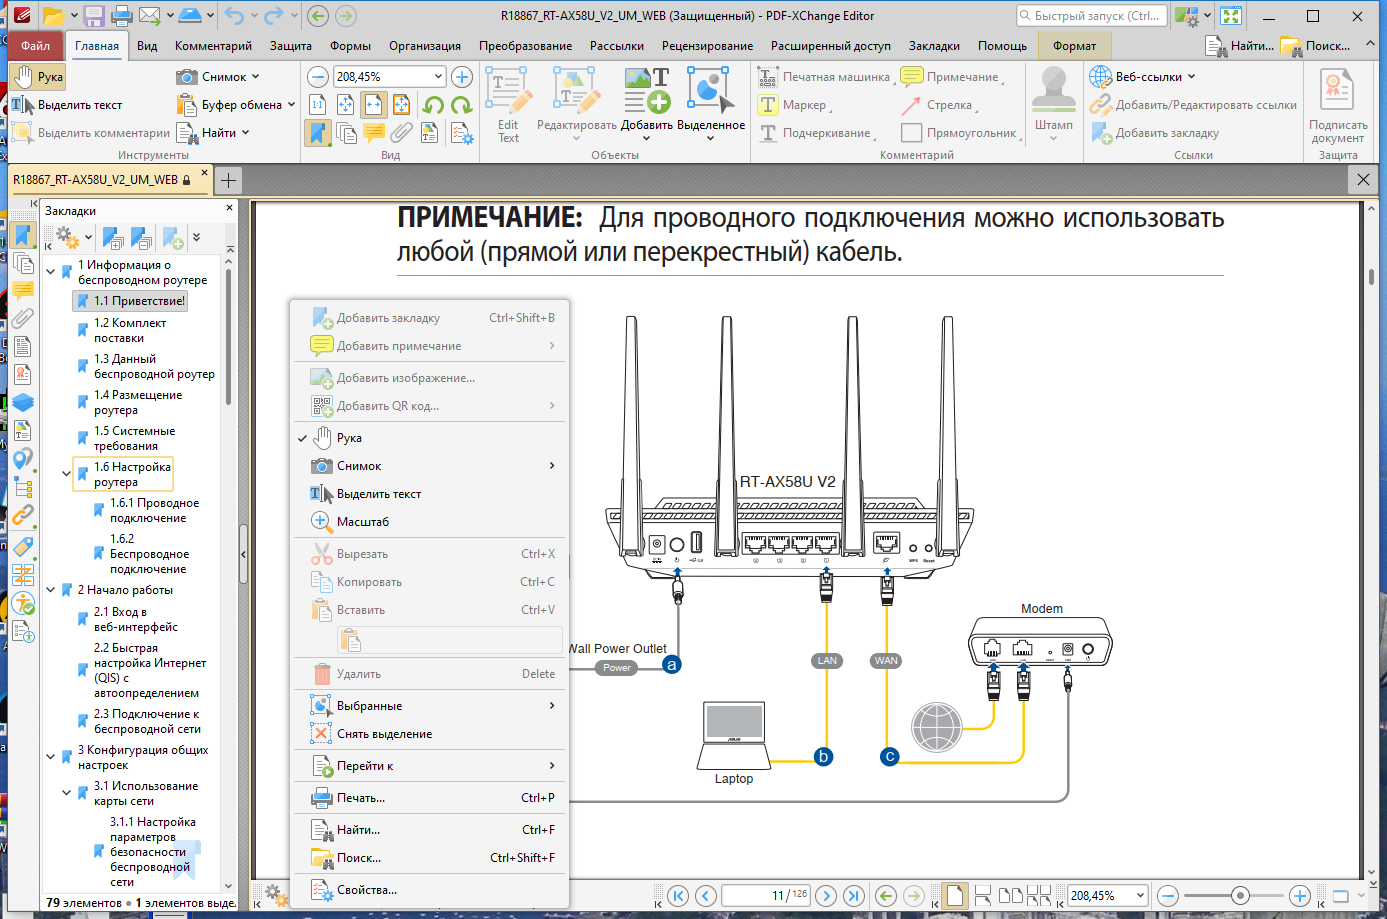This screenshot has width=1387, height=919.
Task: Enable single page layout in status bar
Action: (955, 895)
